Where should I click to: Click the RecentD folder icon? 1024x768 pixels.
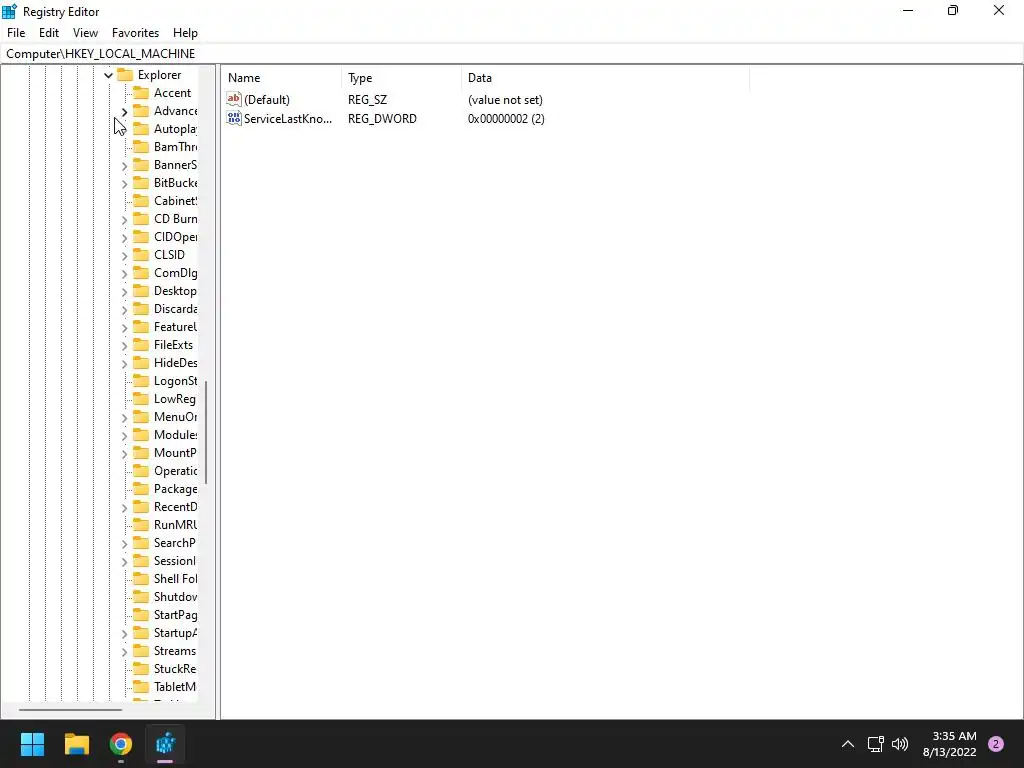click(x=141, y=506)
